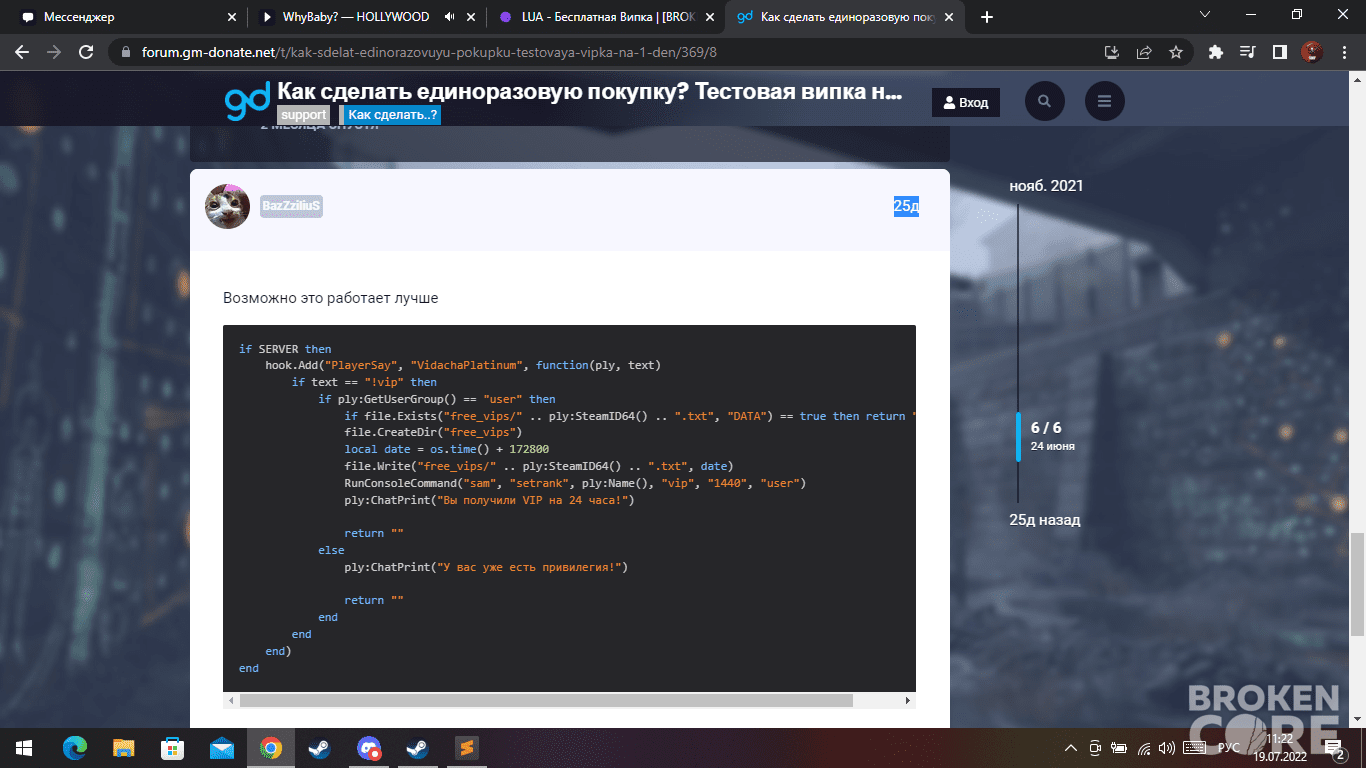Open BazZziliuS user profile link

(291, 206)
